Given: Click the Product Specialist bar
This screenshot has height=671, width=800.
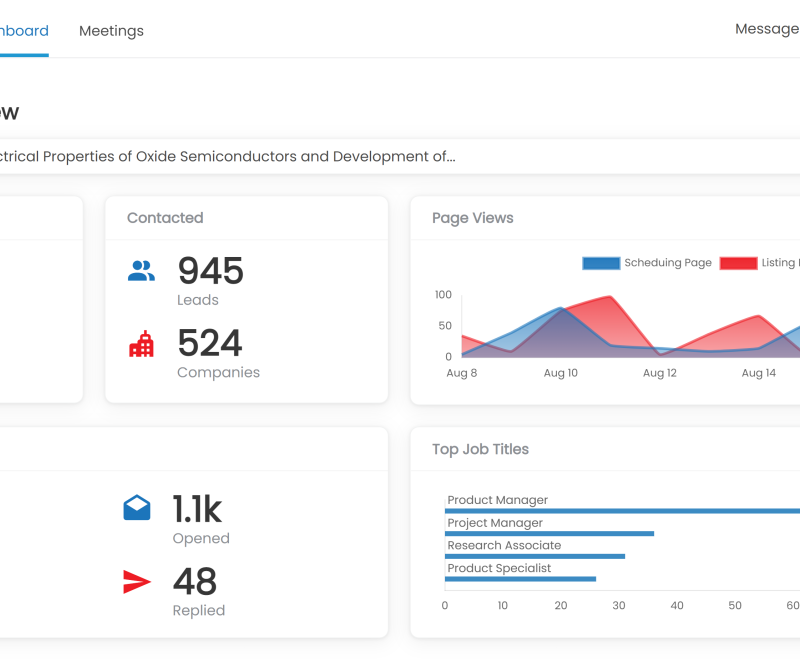Looking at the screenshot, I should (520, 579).
